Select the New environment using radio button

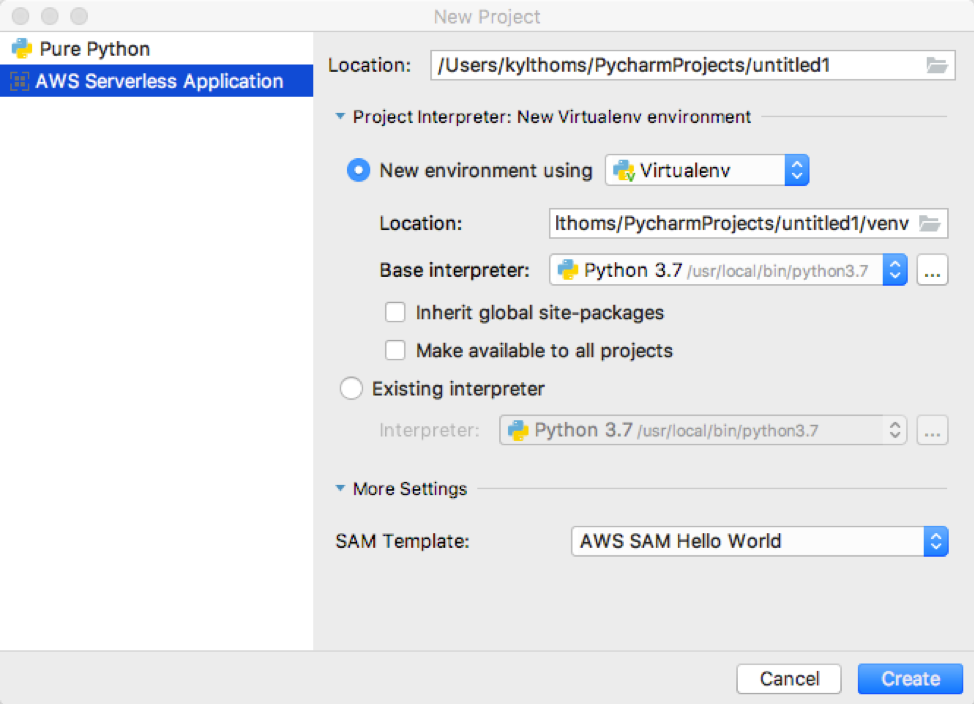coord(358,171)
